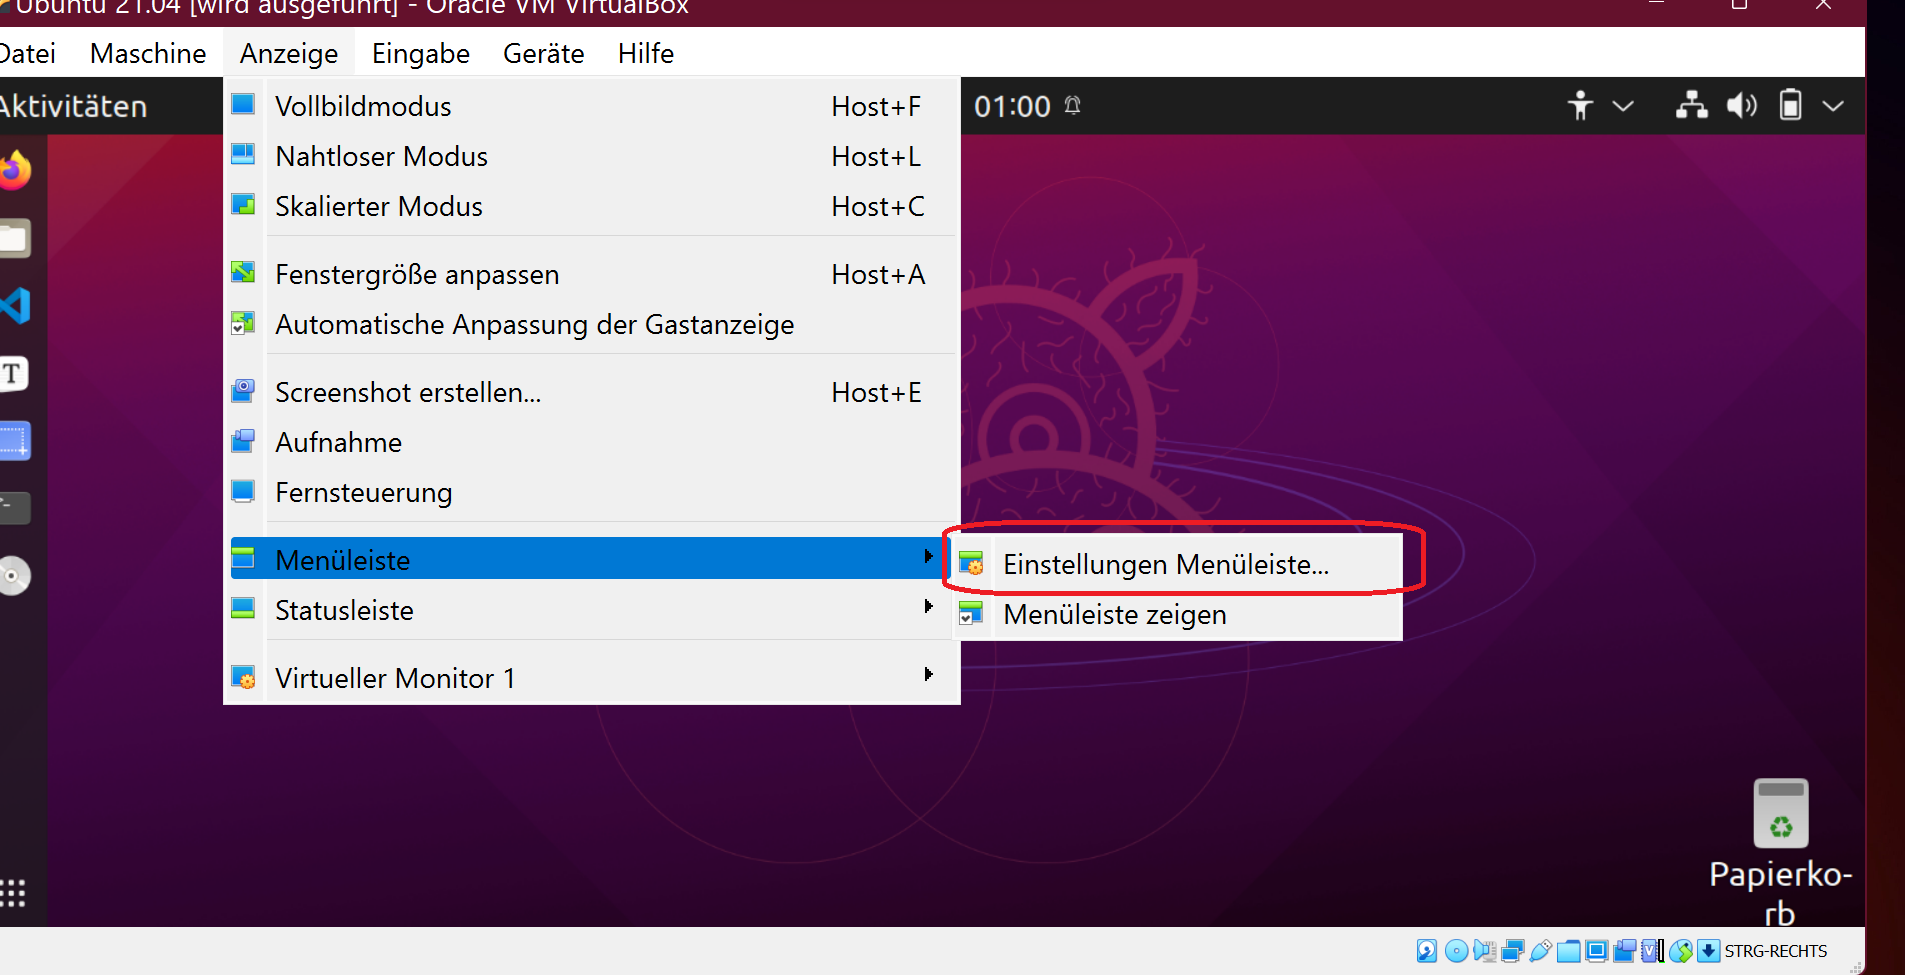
Task: Open the Datei menu
Action: [x=27, y=53]
